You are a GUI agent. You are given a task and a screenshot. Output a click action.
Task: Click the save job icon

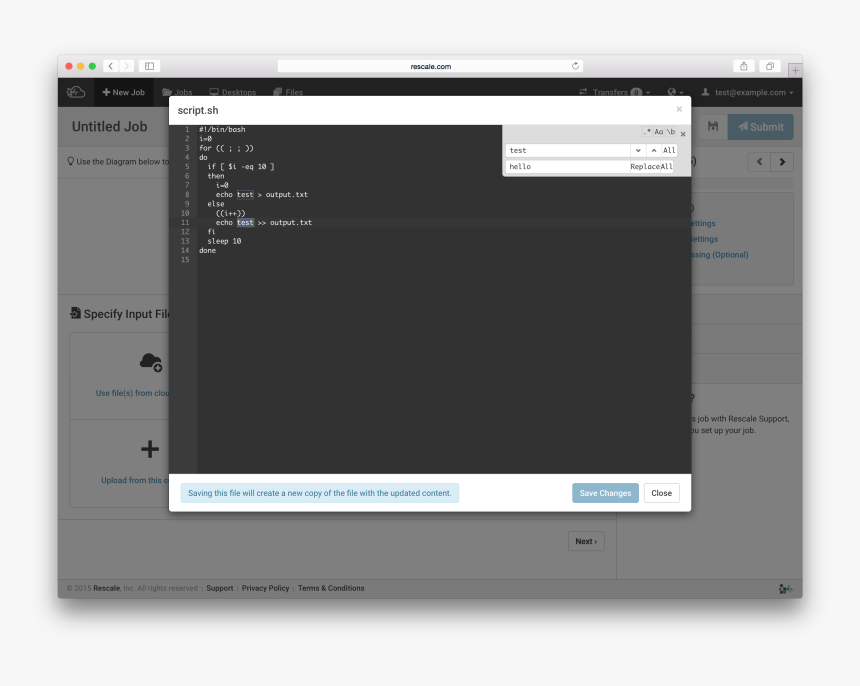pos(712,127)
